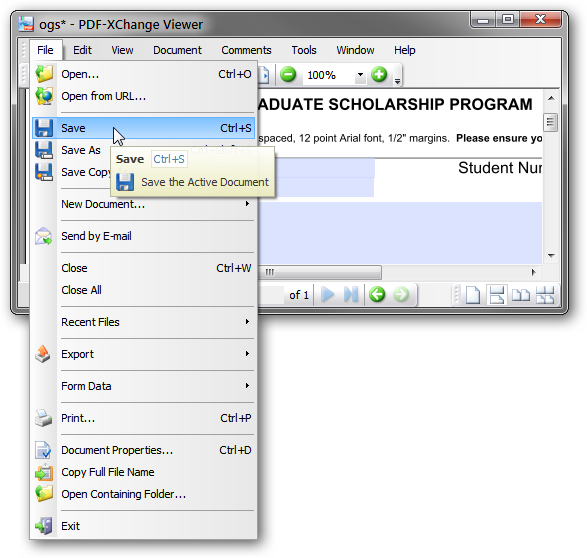Go to previous view green back arrow
The width and height of the screenshot is (587, 558).
point(377,295)
